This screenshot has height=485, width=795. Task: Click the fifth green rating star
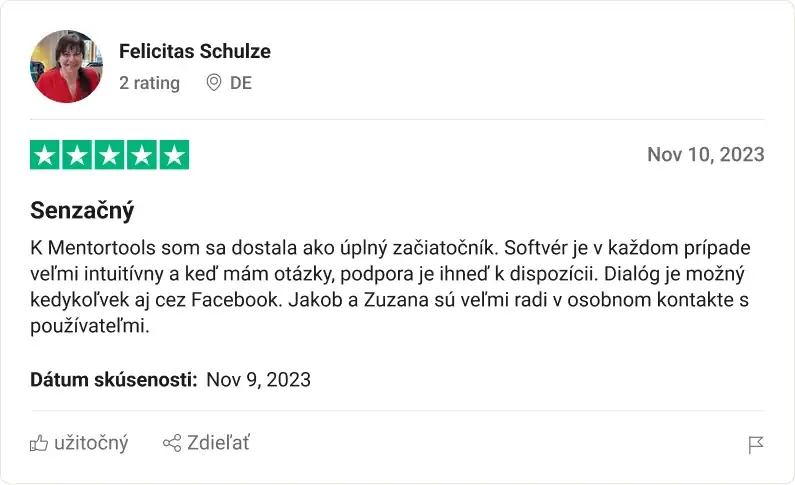click(x=174, y=155)
